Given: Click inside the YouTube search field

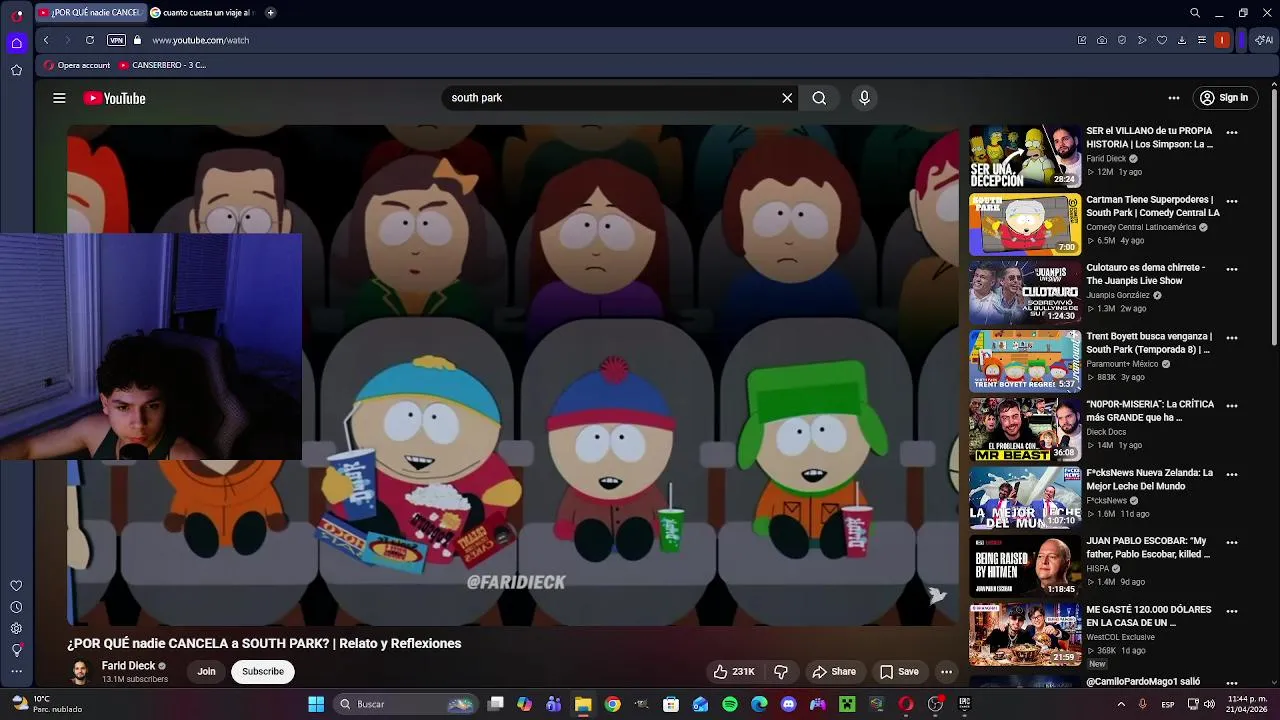Looking at the screenshot, I should click(610, 98).
